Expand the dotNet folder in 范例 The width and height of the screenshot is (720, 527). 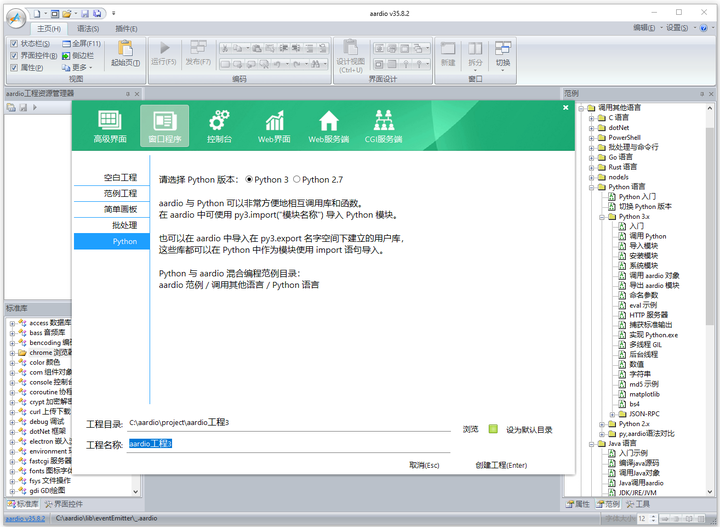click(x=591, y=128)
